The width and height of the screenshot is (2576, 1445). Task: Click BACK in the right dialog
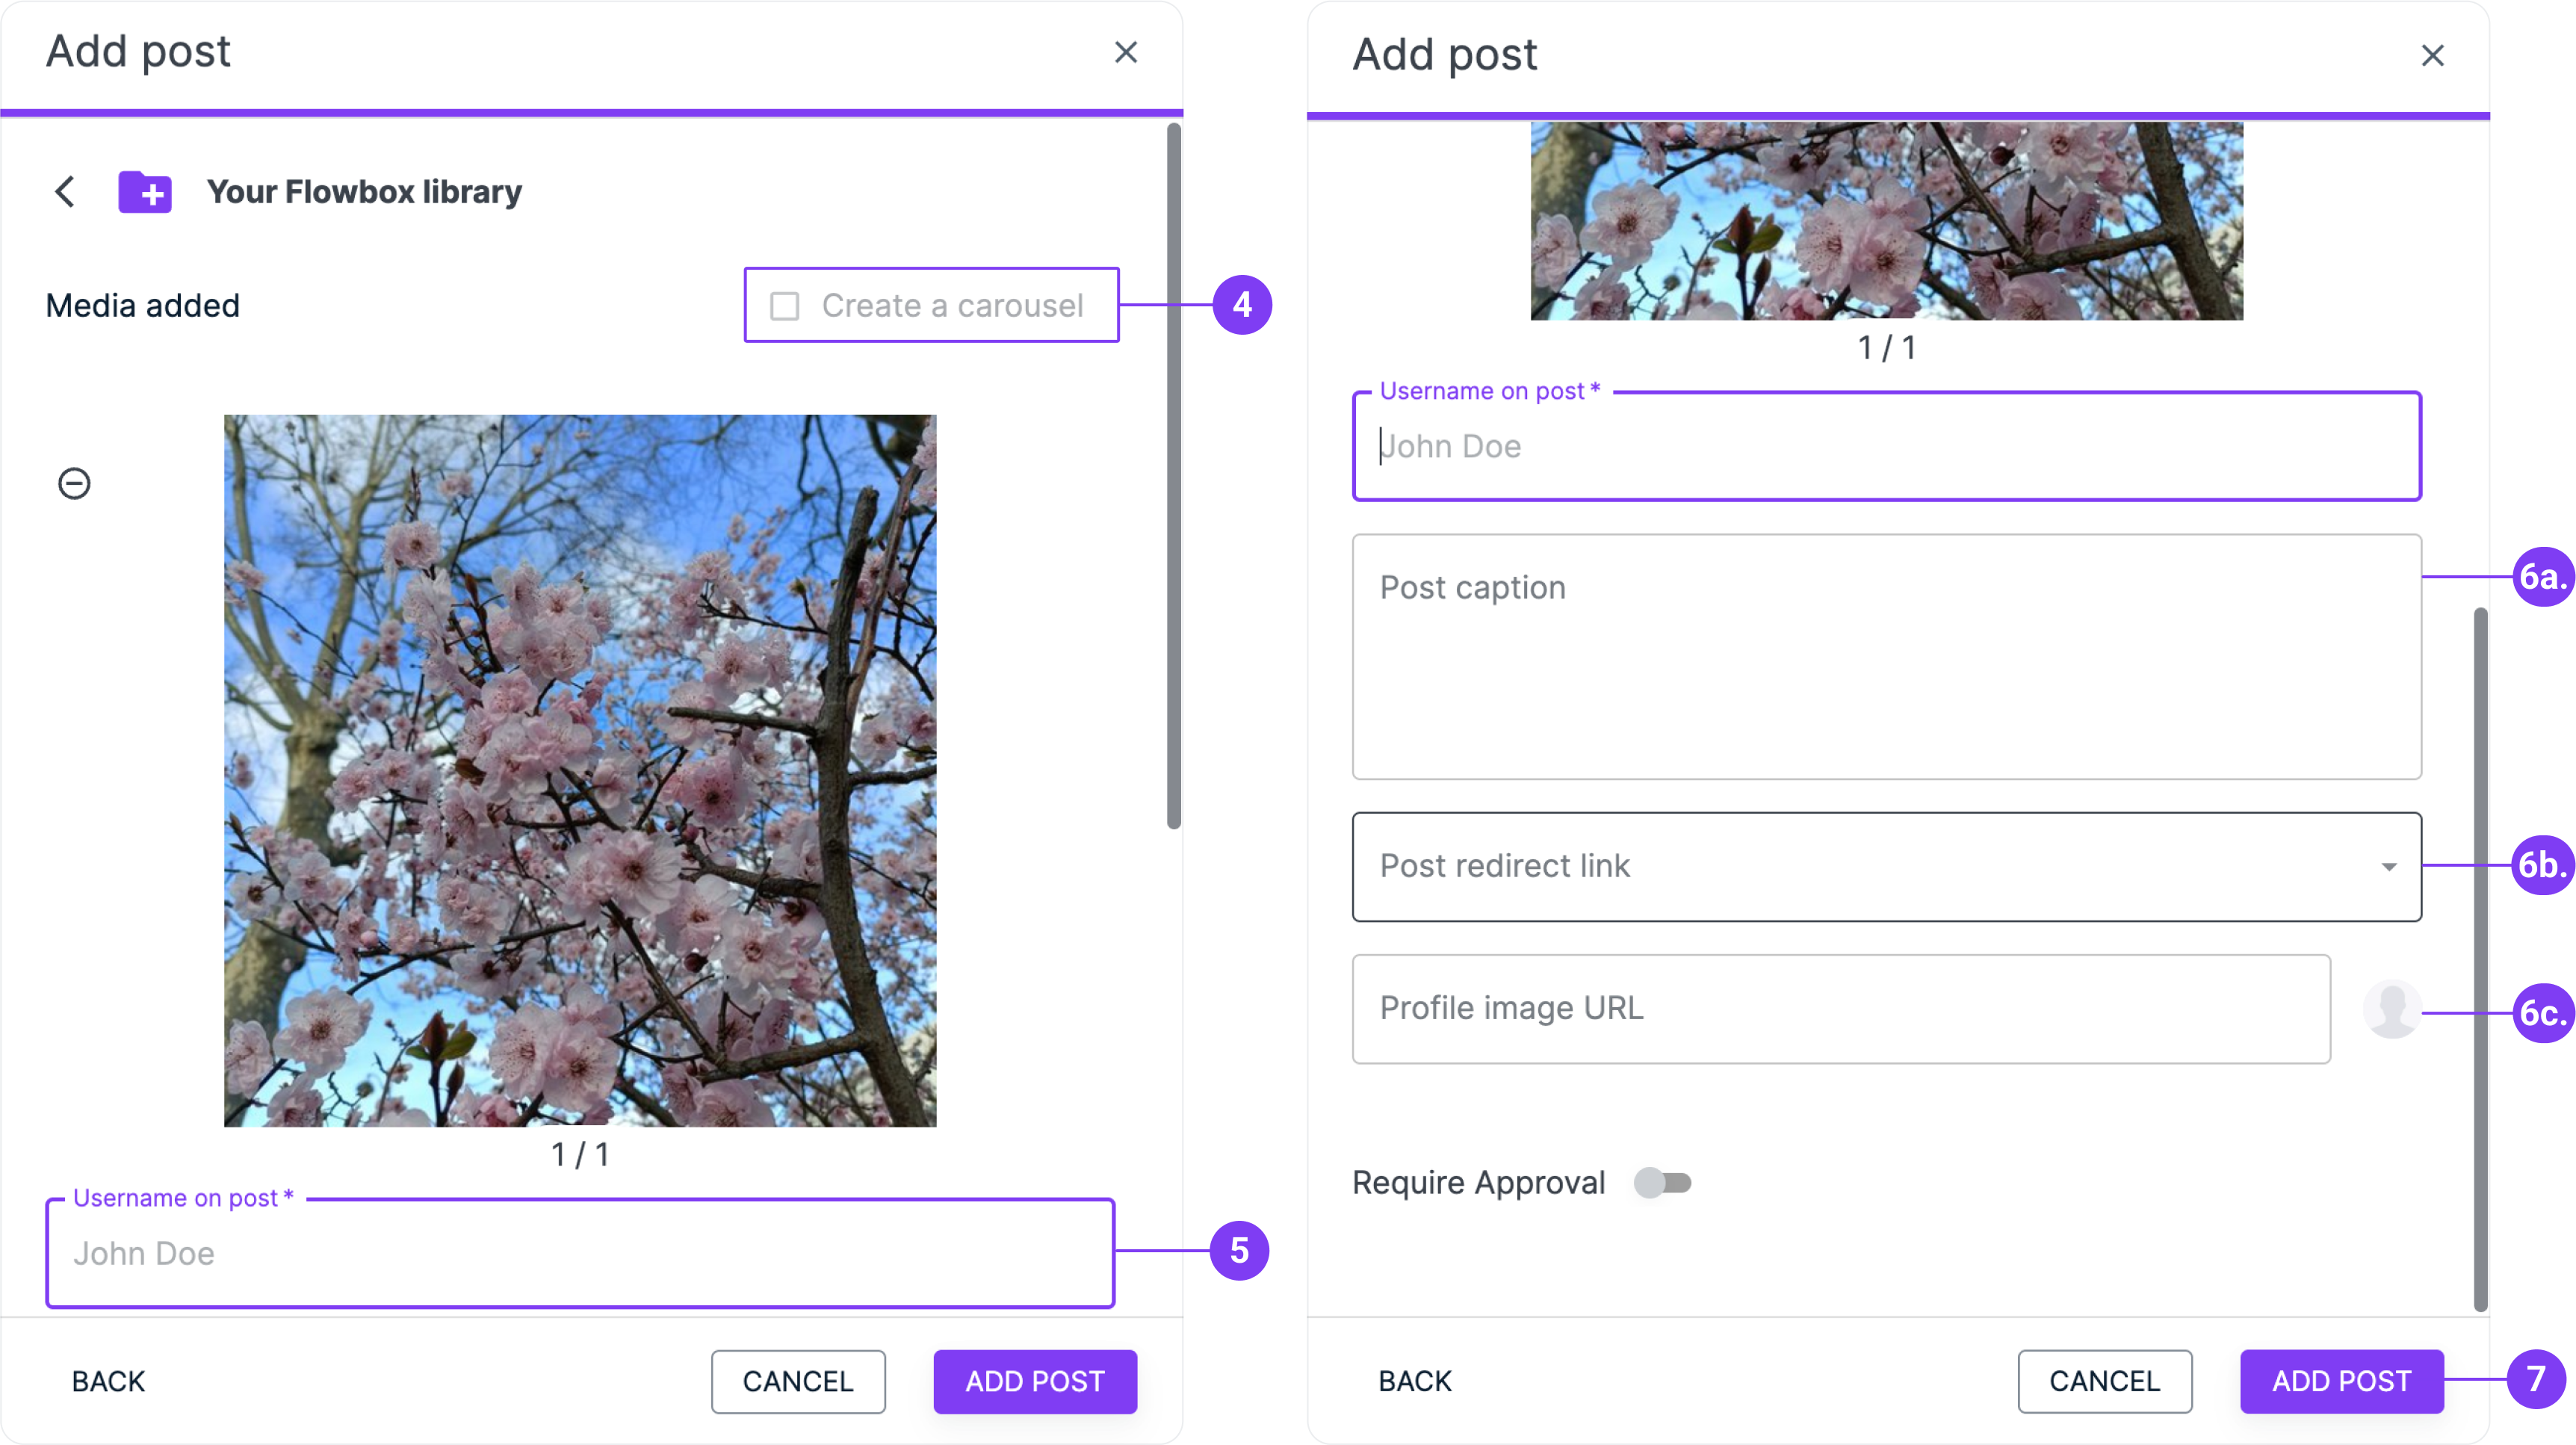(x=1414, y=1381)
